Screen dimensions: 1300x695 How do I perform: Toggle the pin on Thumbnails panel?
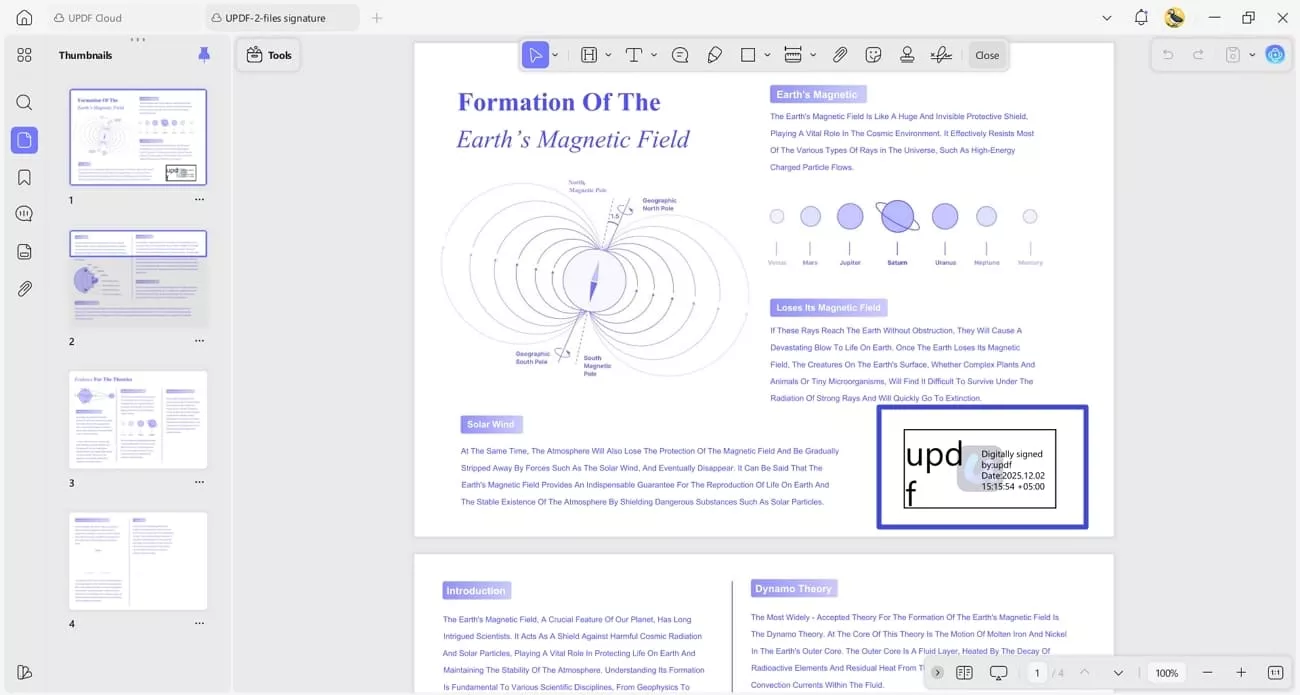(x=204, y=55)
